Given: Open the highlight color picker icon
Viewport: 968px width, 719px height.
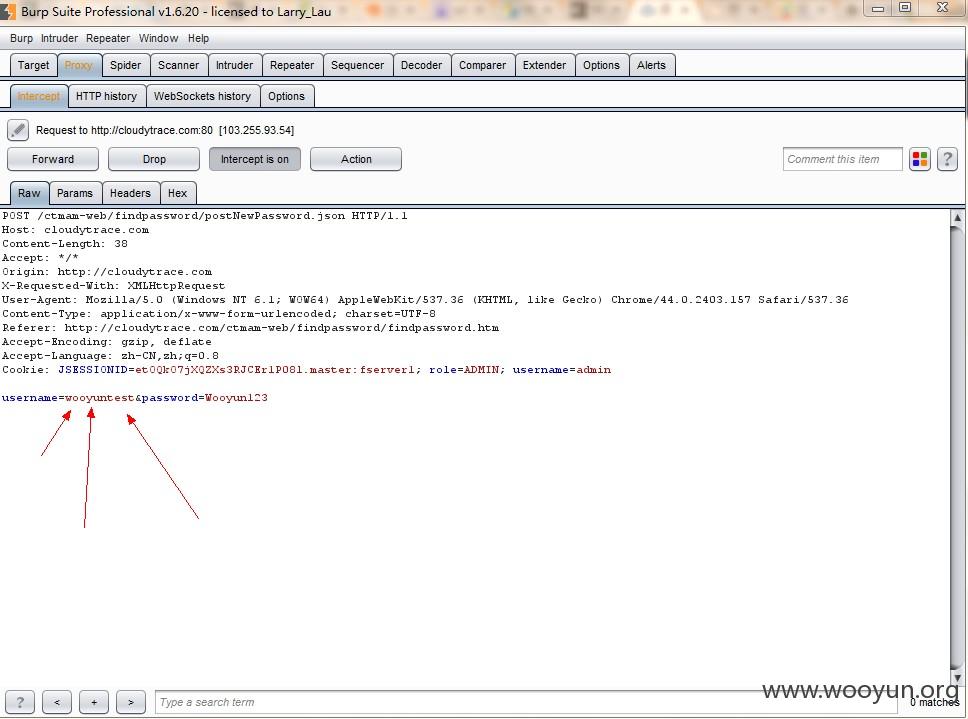Looking at the screenshot, I should (920, 159).
